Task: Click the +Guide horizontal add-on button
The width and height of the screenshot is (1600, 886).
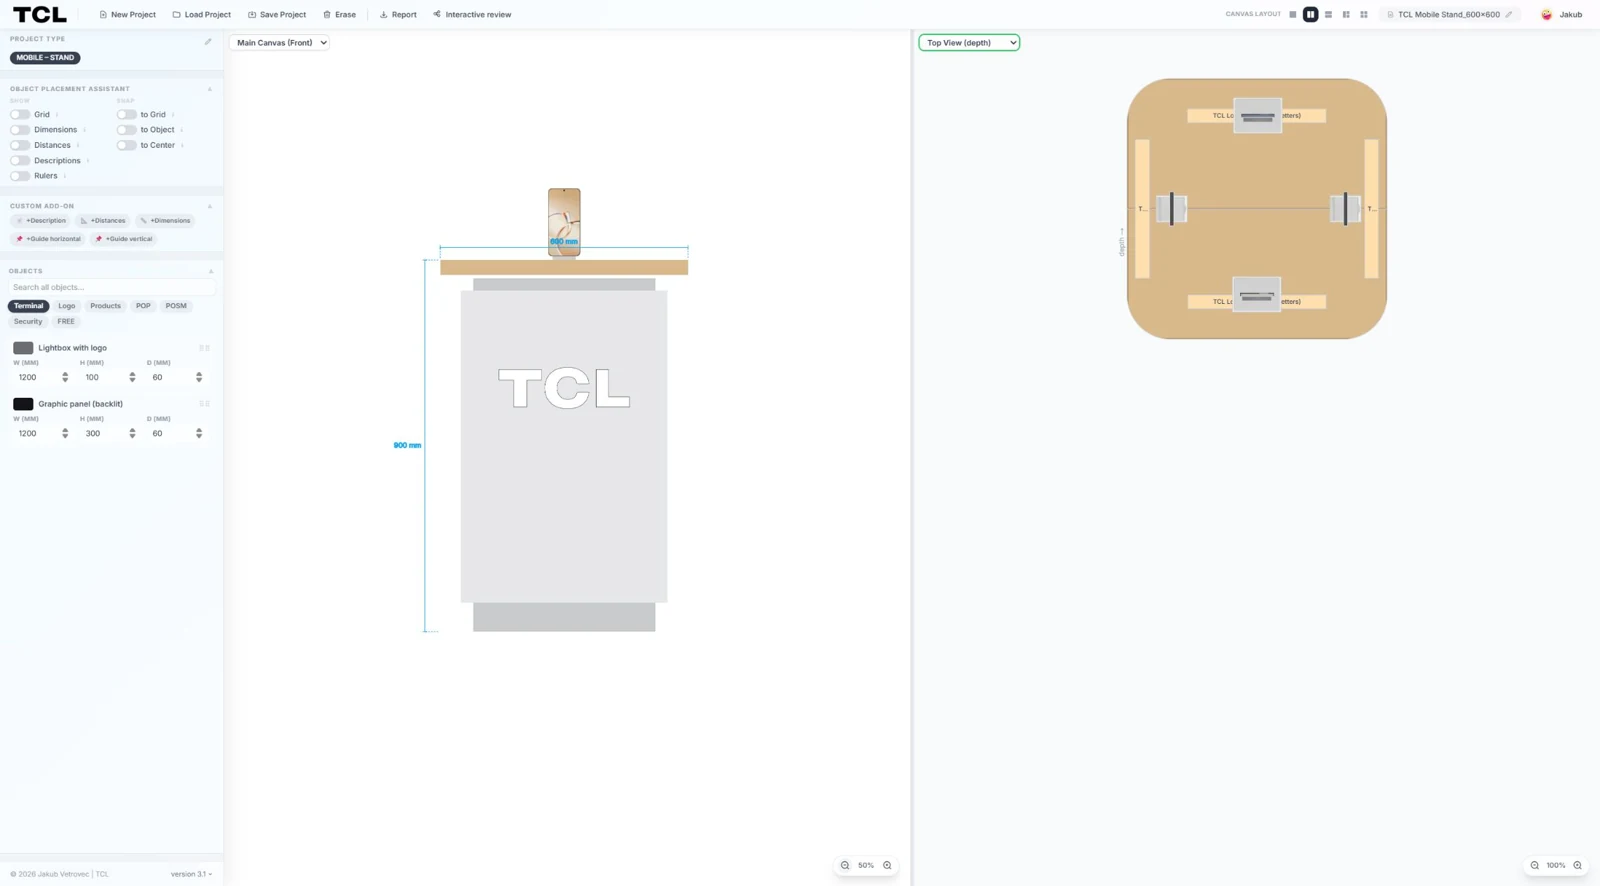Action: coord(48,239)
